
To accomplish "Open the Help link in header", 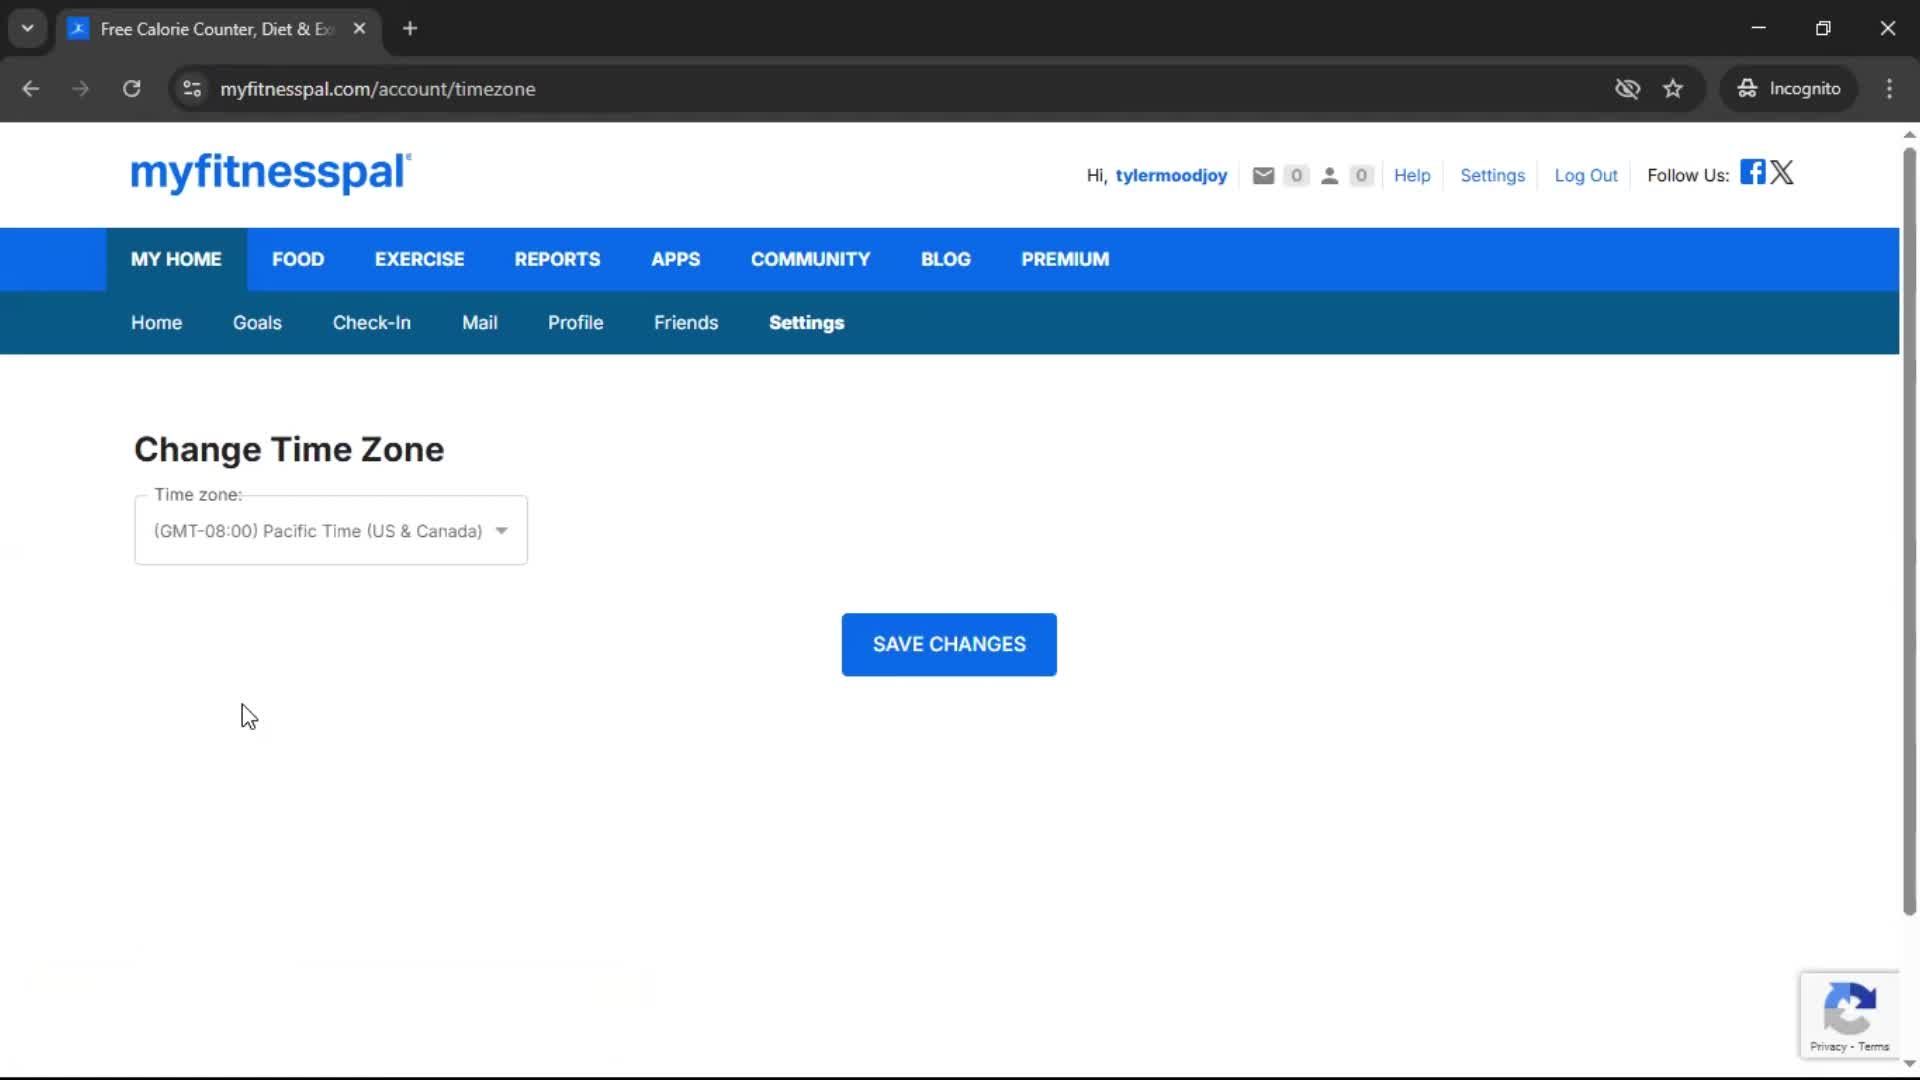I will click(1412, 175).
